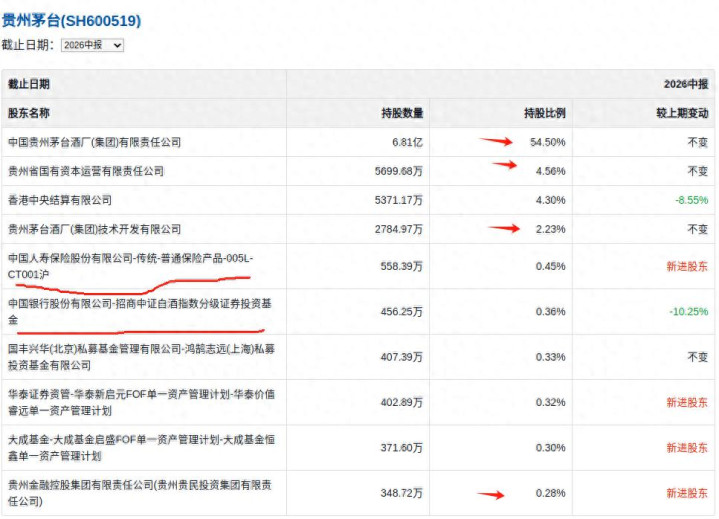Click the 5371.17万 holdings value
The width and height of the screenshot is (719, 519).
[x=398, y=200]
